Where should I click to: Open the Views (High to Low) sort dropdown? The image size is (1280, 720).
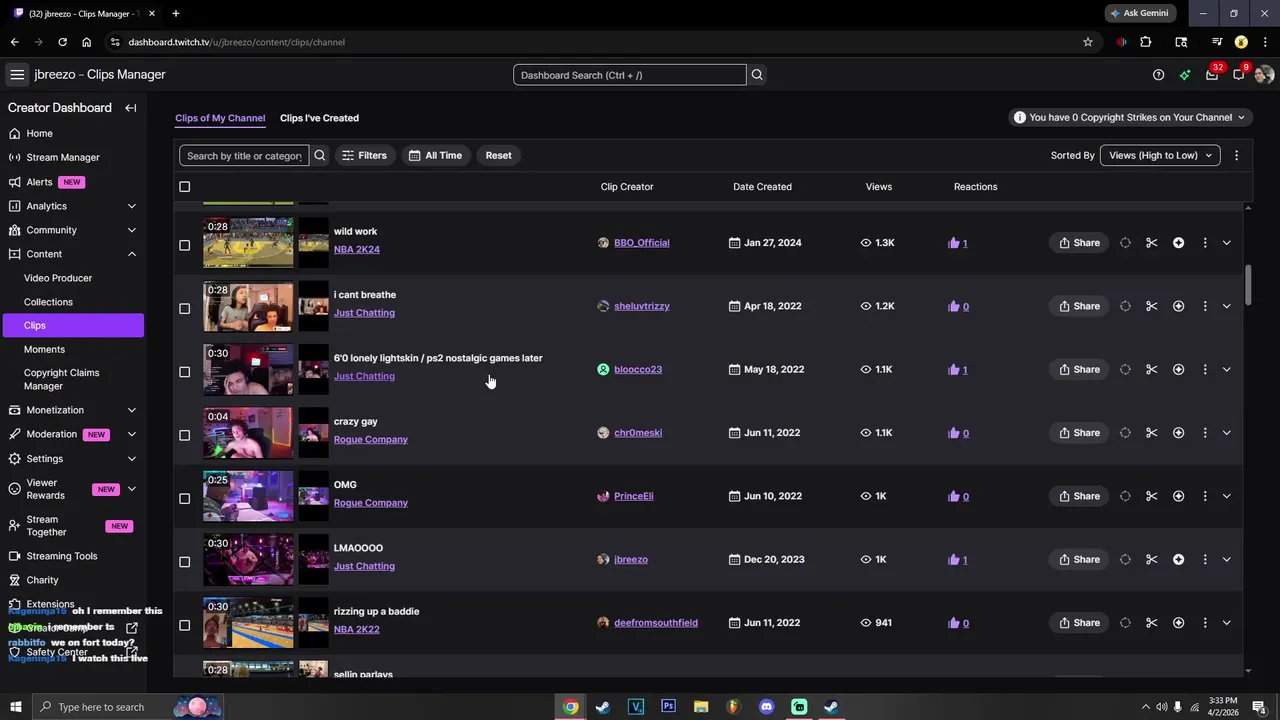(1160, 155)
